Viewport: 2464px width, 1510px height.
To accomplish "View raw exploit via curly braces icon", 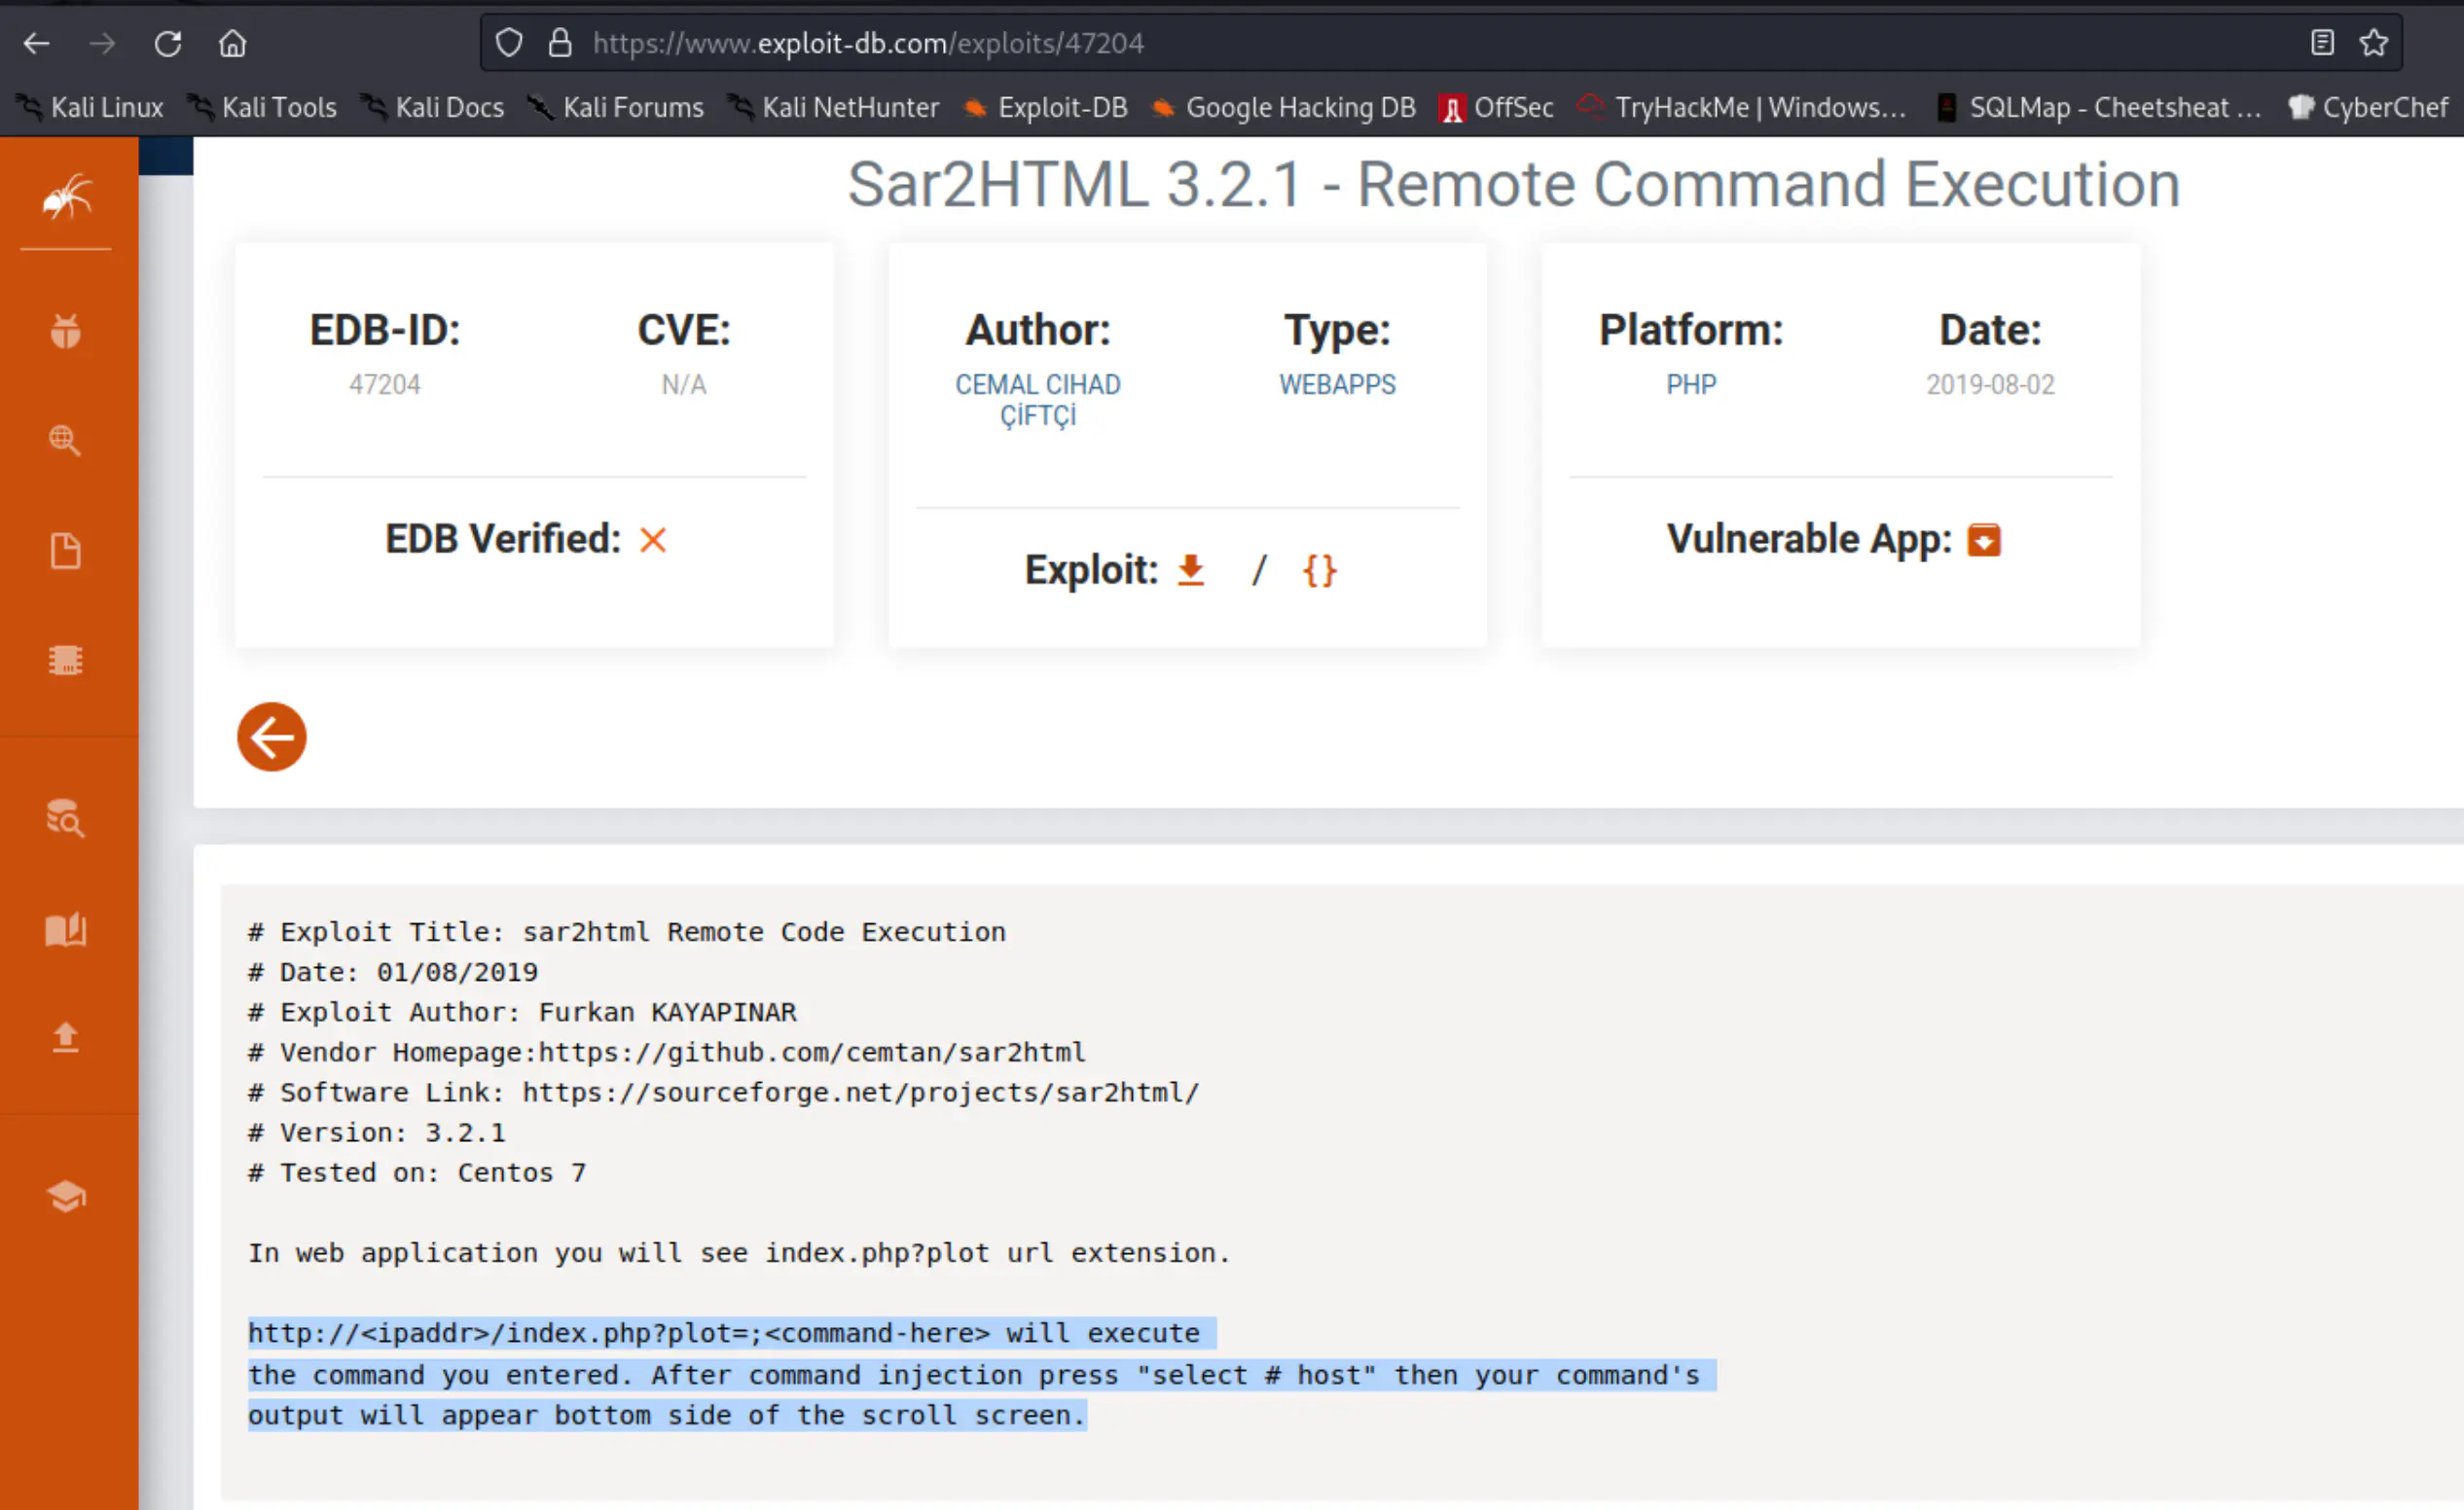I will [x=1319, y=570].
